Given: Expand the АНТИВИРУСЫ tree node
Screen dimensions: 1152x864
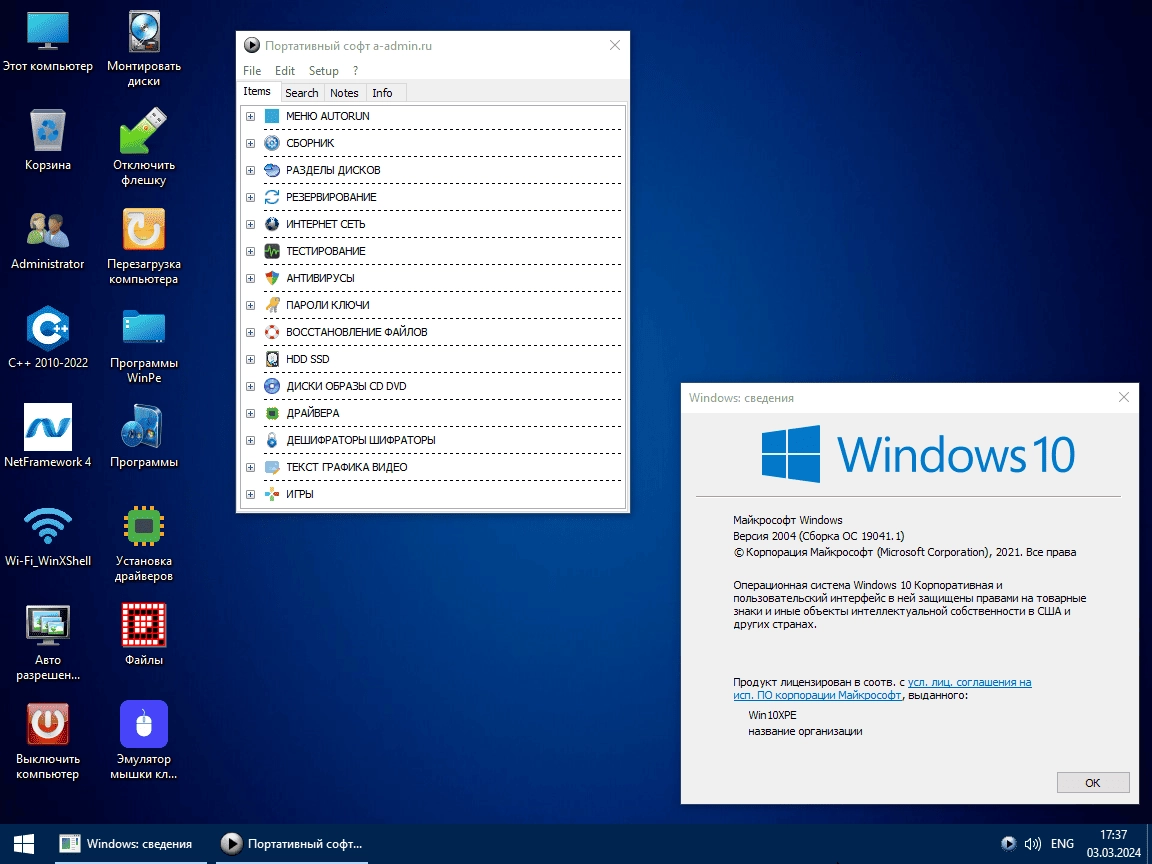Looking at the screenshot, I should point(251,278).
